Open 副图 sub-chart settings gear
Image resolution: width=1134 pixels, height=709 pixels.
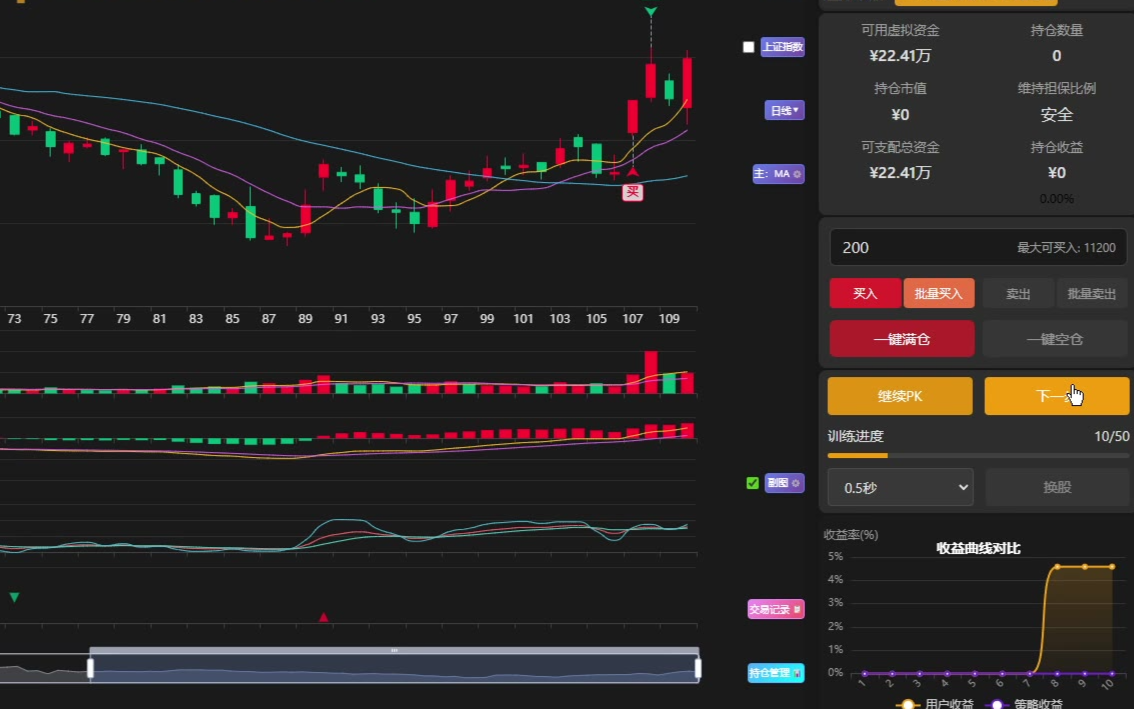797,483
